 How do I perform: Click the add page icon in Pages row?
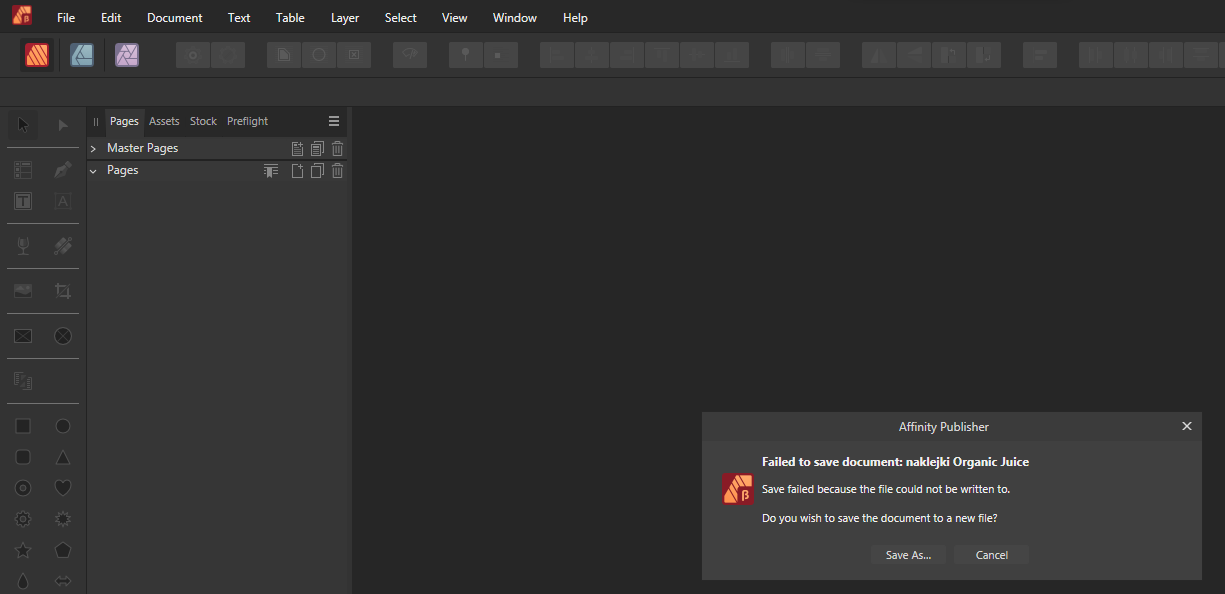tap(297, 171)
